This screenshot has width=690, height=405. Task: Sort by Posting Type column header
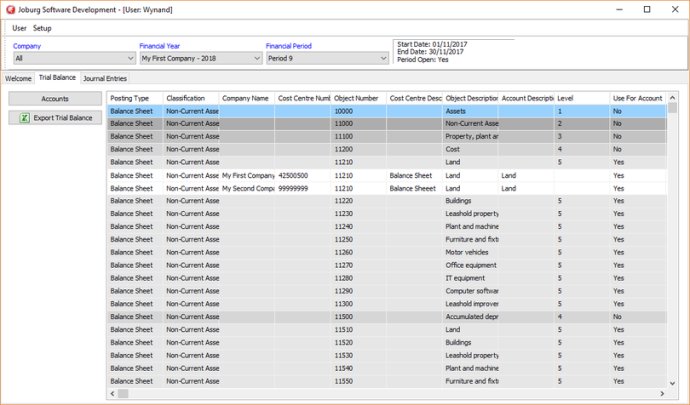(135, 98)
